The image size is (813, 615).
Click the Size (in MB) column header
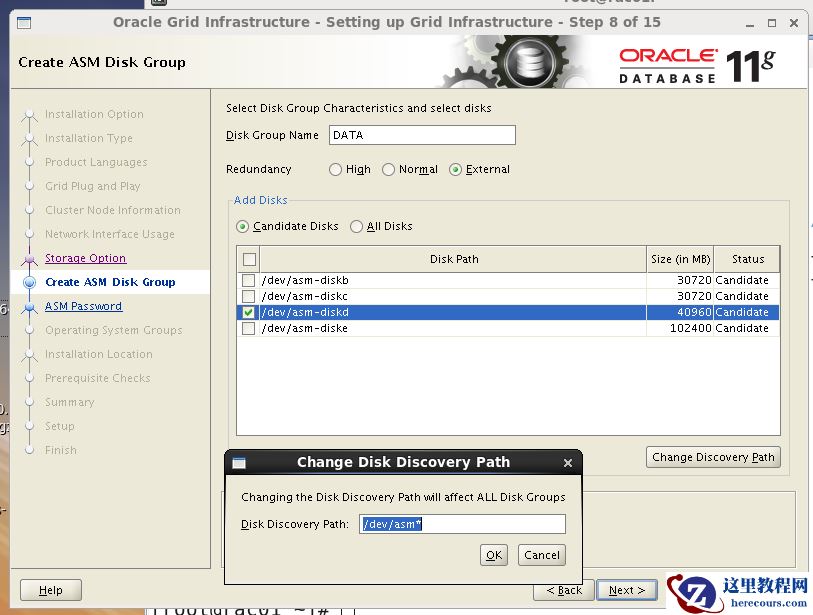(680, 259)
